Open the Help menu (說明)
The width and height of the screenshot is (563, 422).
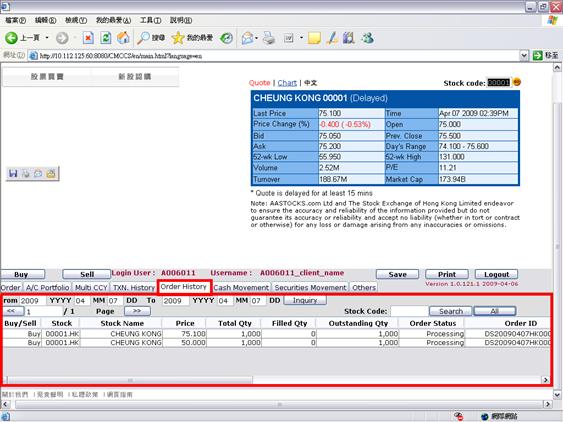(181, 20)
